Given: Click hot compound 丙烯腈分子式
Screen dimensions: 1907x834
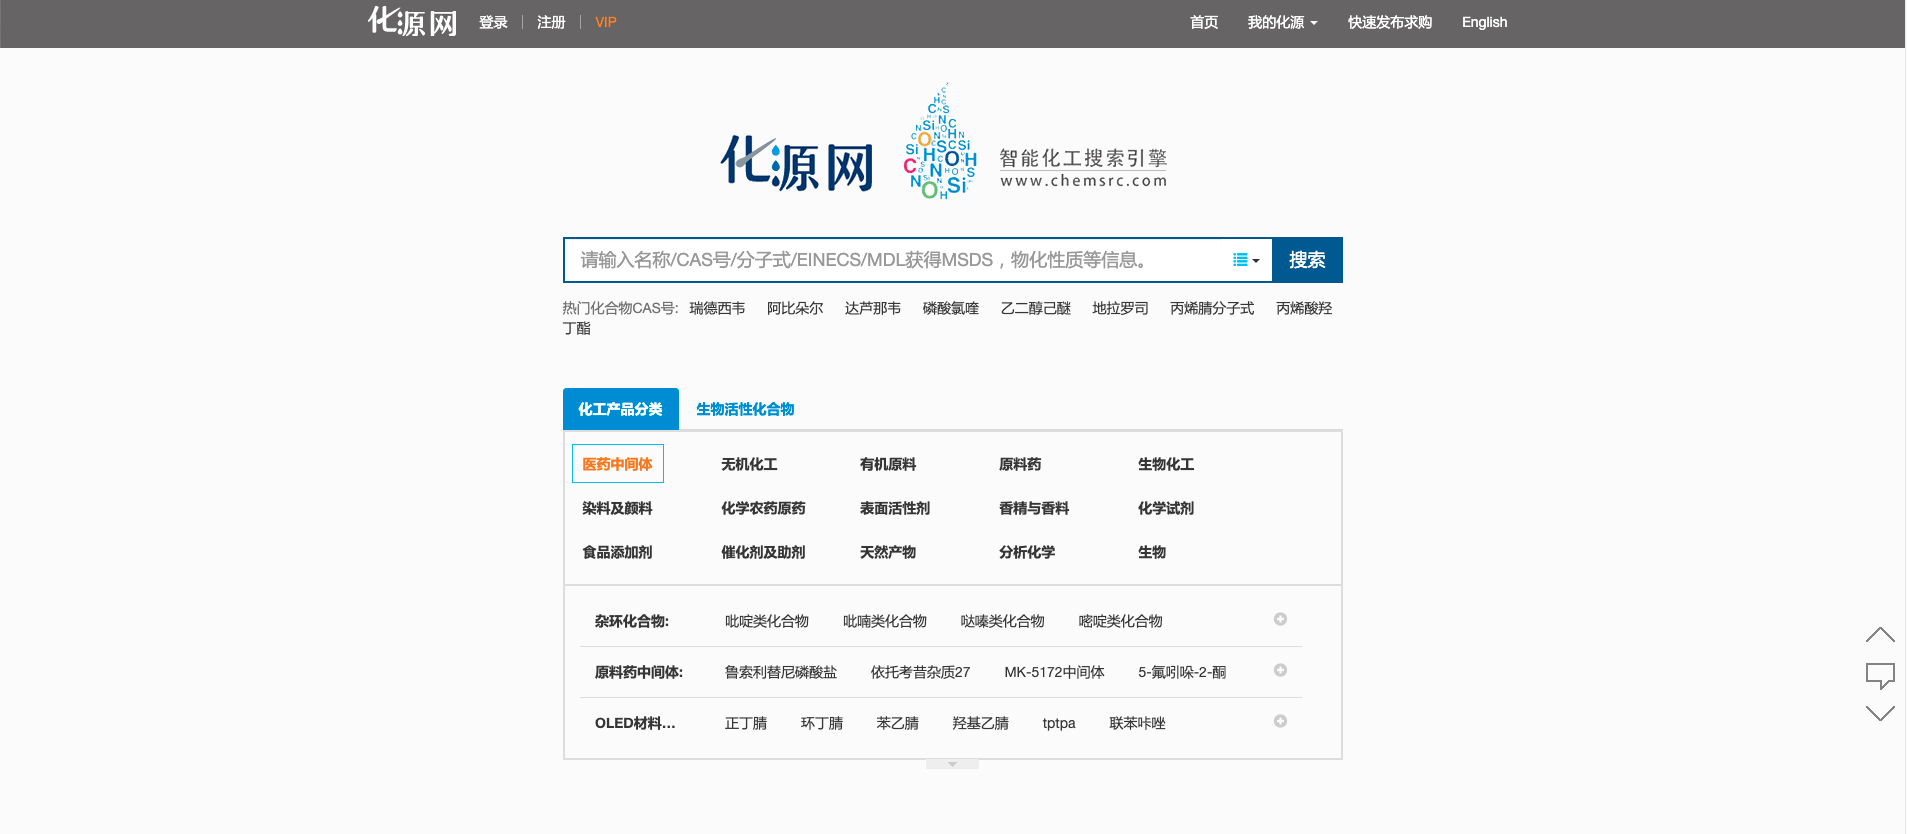Looking at the screenshot, I should click(x=1212, y=308).
